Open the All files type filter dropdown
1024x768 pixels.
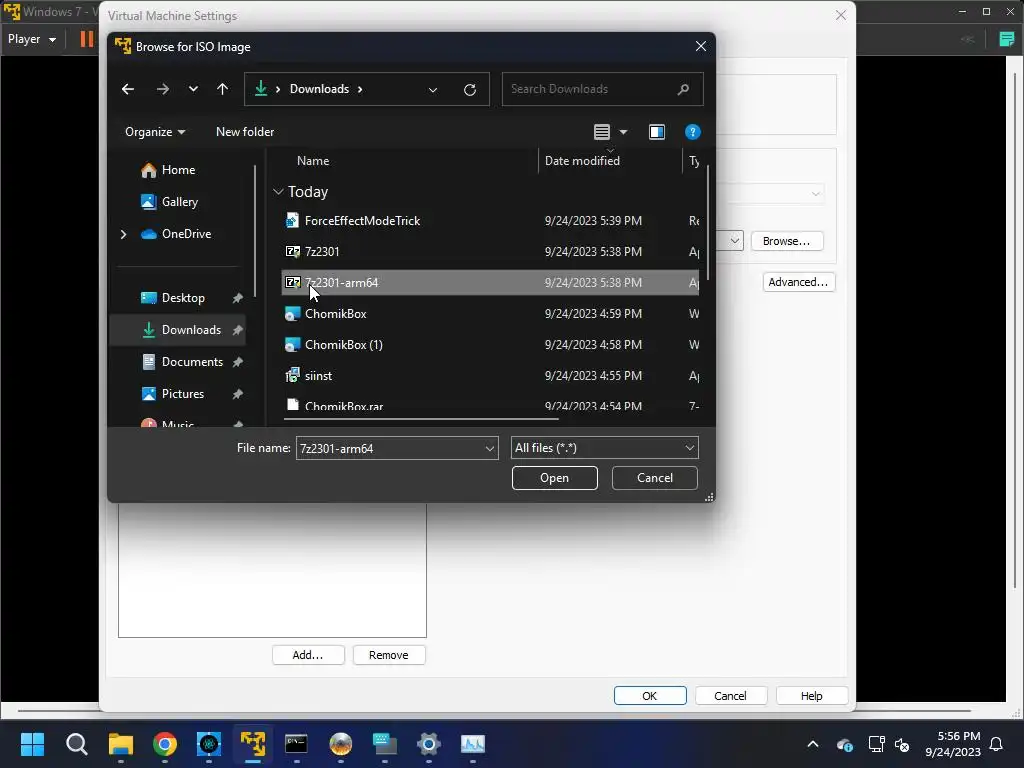pos(604,448)
